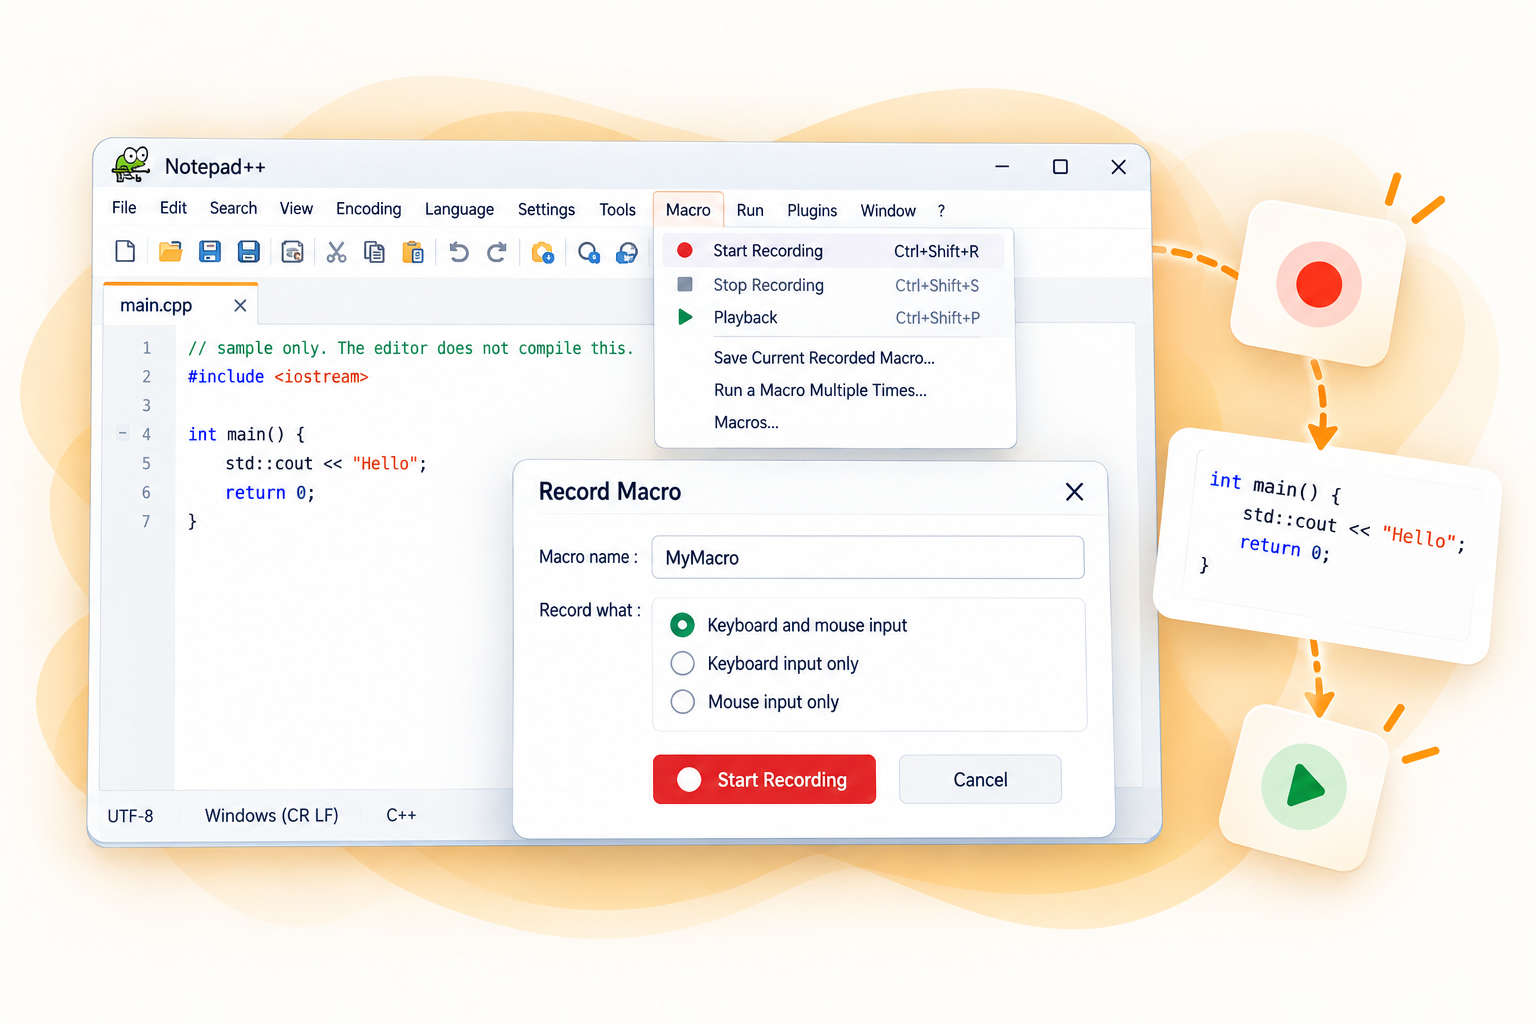
Task: Cut selection with the scissors icon
Action: tap(336, 251)
